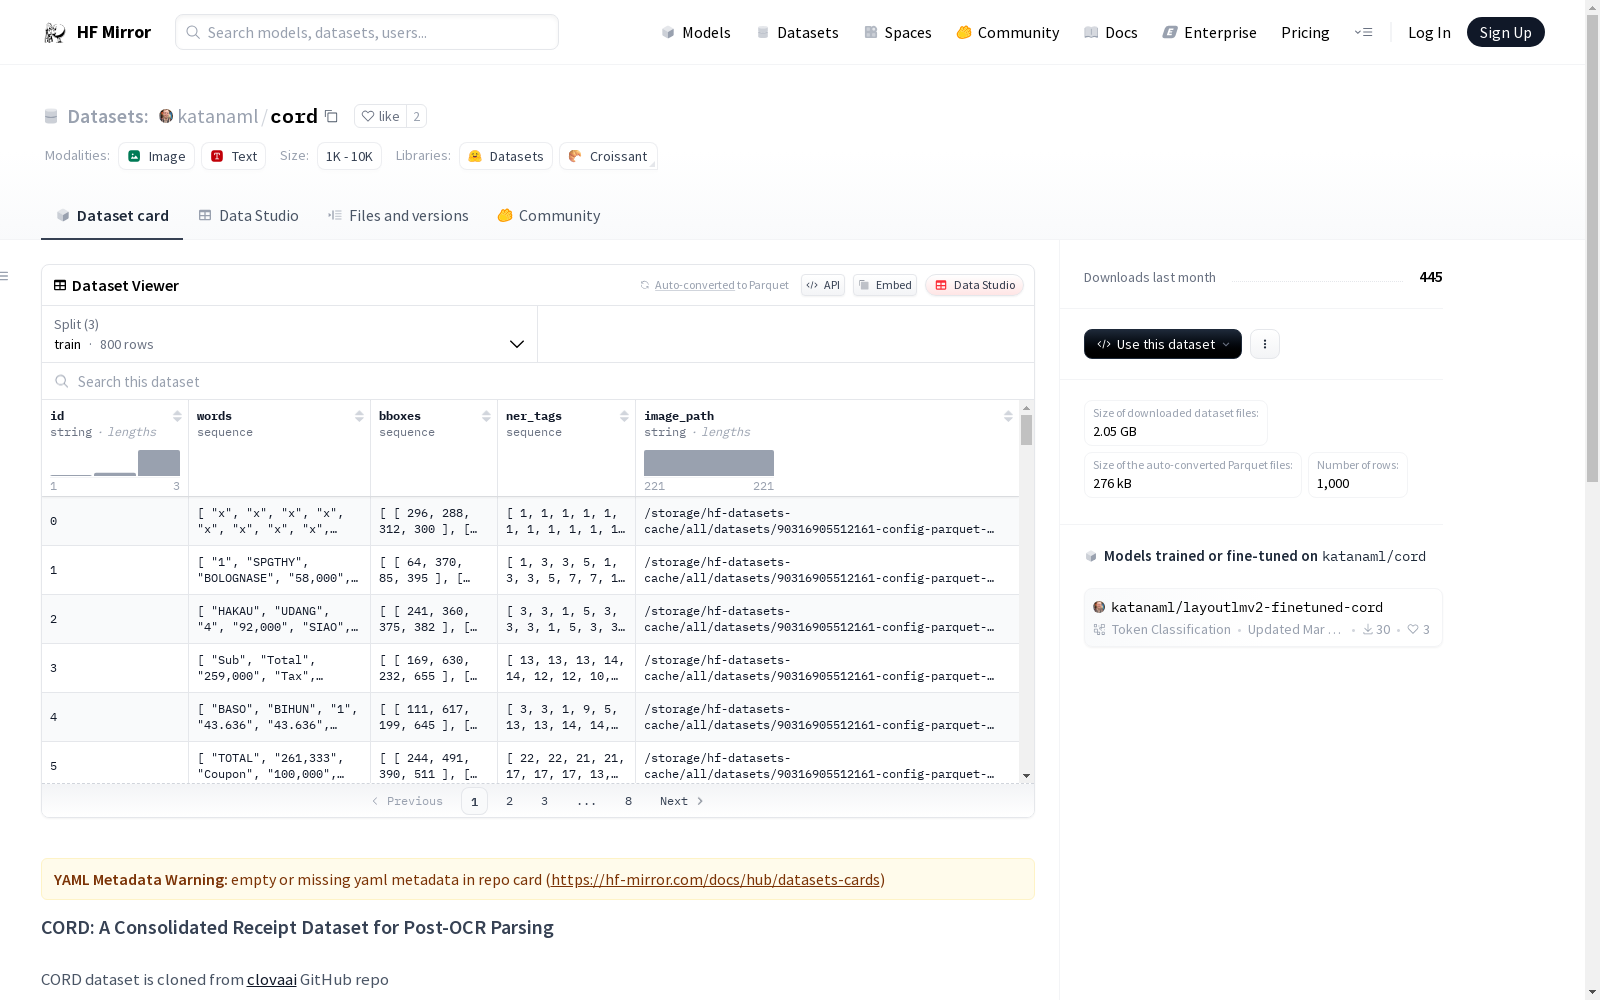
Task: Open Spaces in the top navigation
Action: 898,33
